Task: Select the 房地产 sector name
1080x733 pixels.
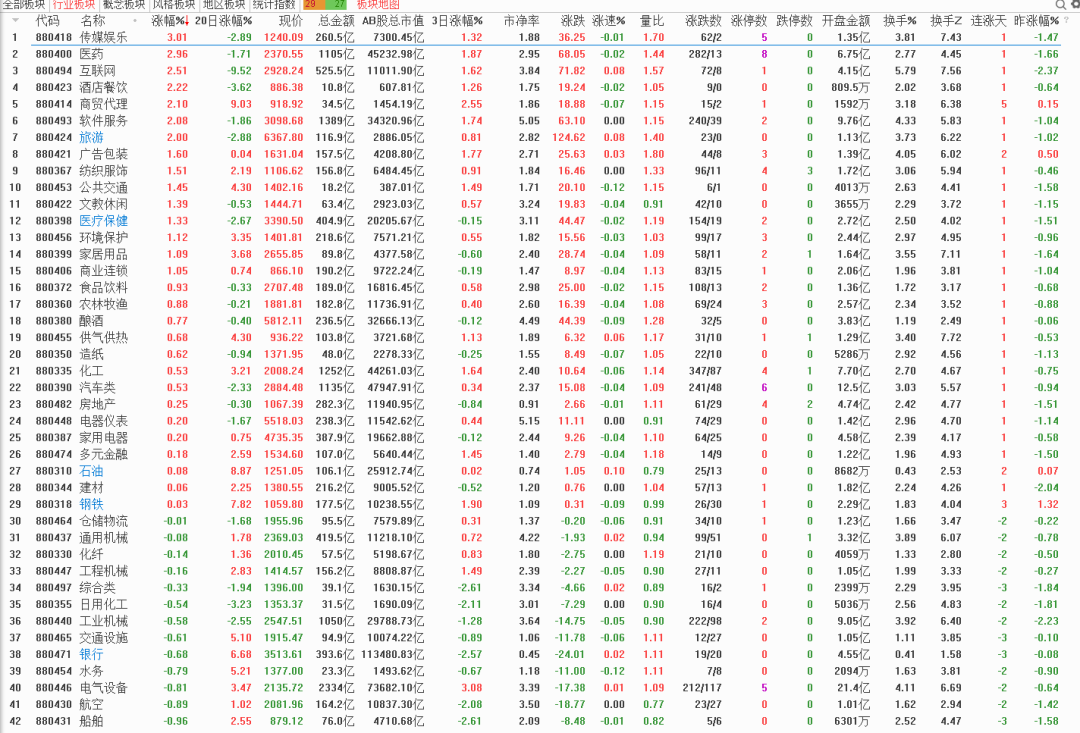Action: pyautogui.click(x=98, y=404)
